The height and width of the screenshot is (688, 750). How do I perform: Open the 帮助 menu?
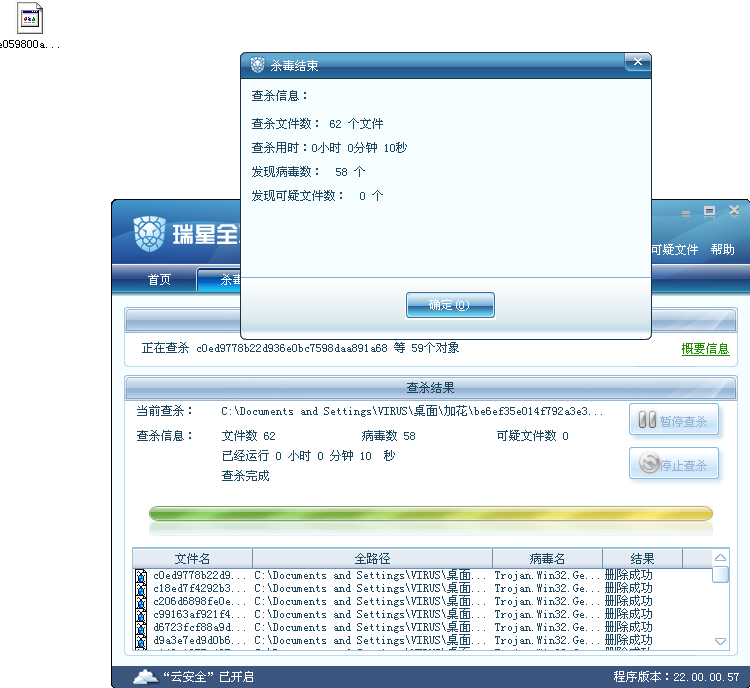722,250
